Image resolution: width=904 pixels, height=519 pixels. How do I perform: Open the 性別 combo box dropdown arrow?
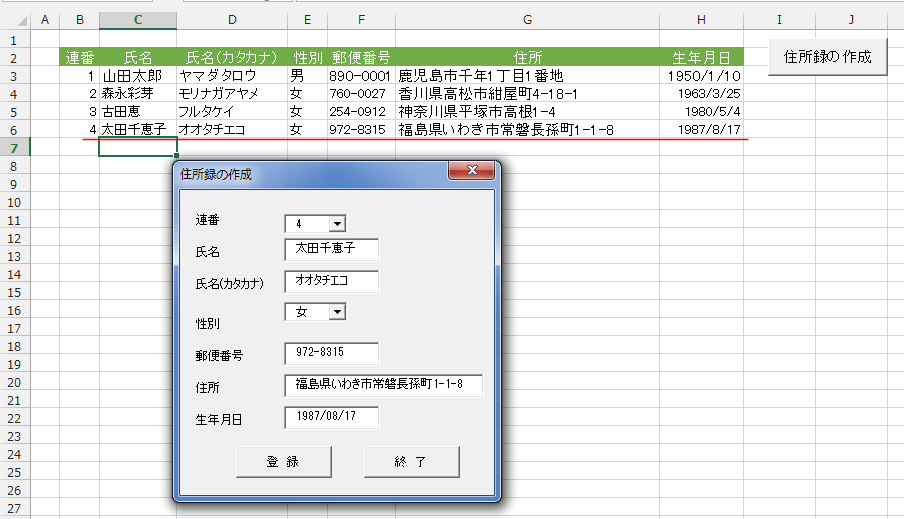[x=337, y=312]
